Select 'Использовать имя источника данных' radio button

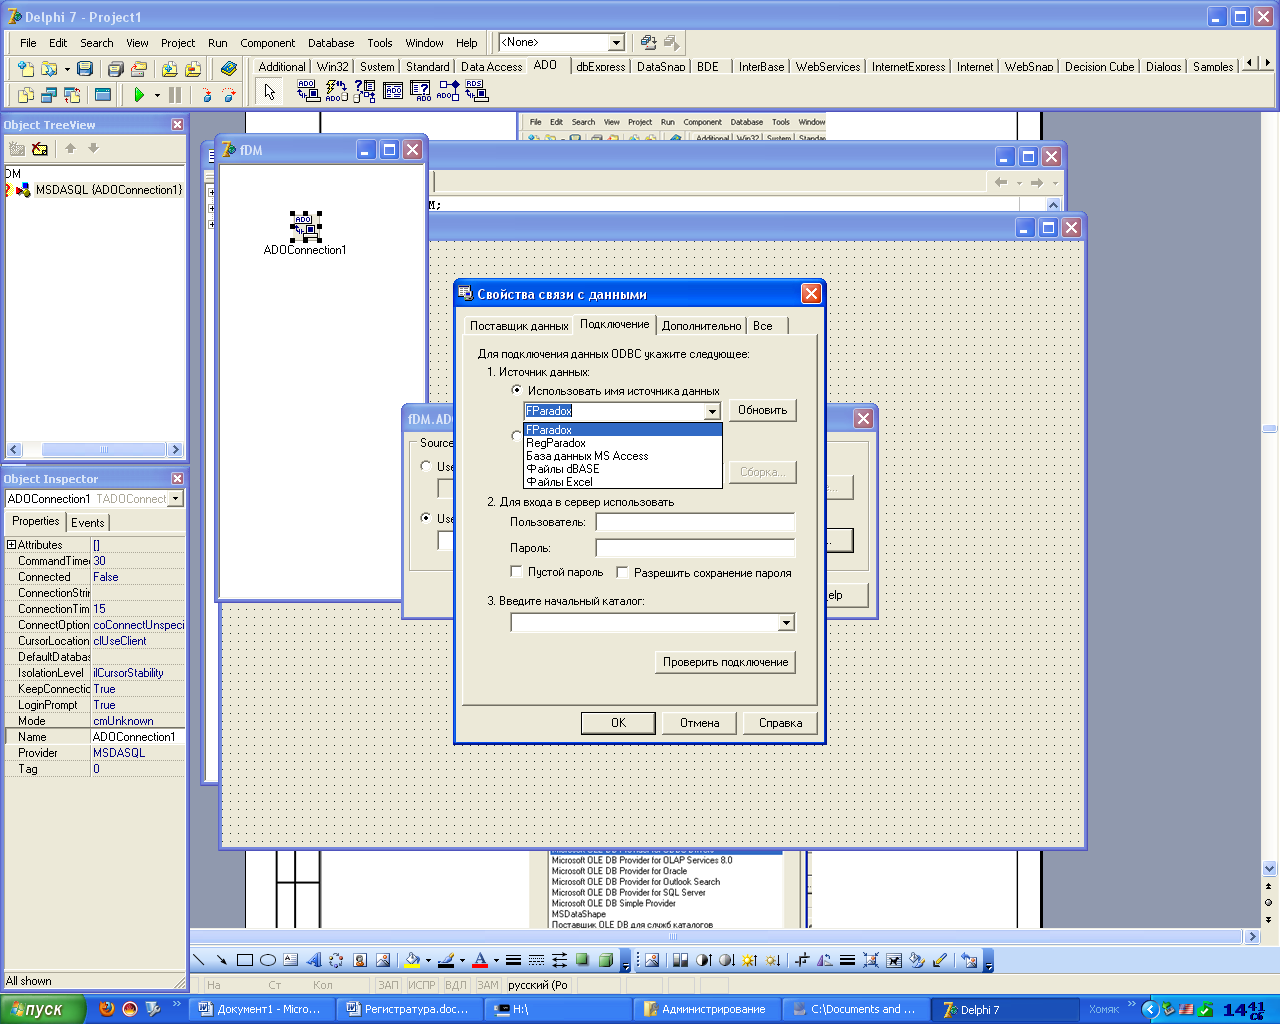pos(516,390)
